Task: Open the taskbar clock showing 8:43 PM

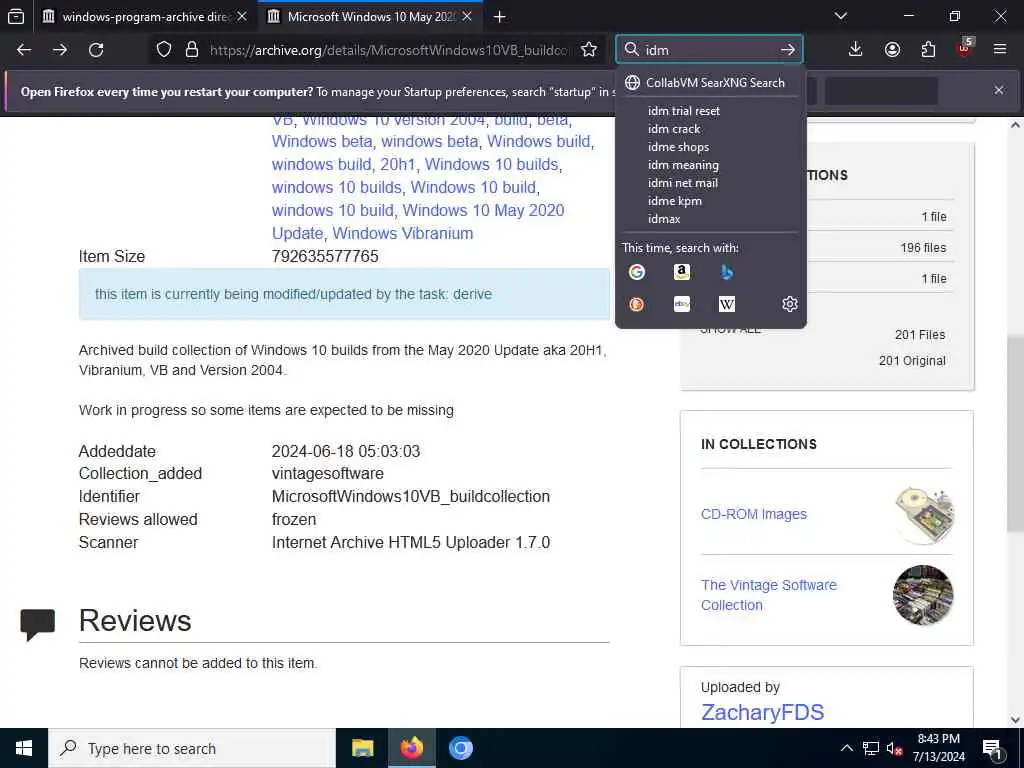Action: point(938,748)
